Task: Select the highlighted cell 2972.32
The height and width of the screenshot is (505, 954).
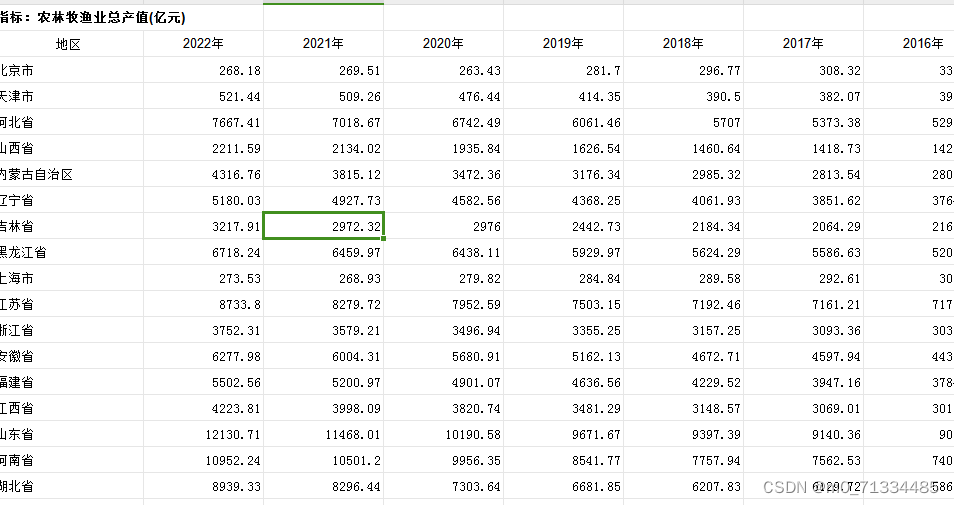Action: 323,226
